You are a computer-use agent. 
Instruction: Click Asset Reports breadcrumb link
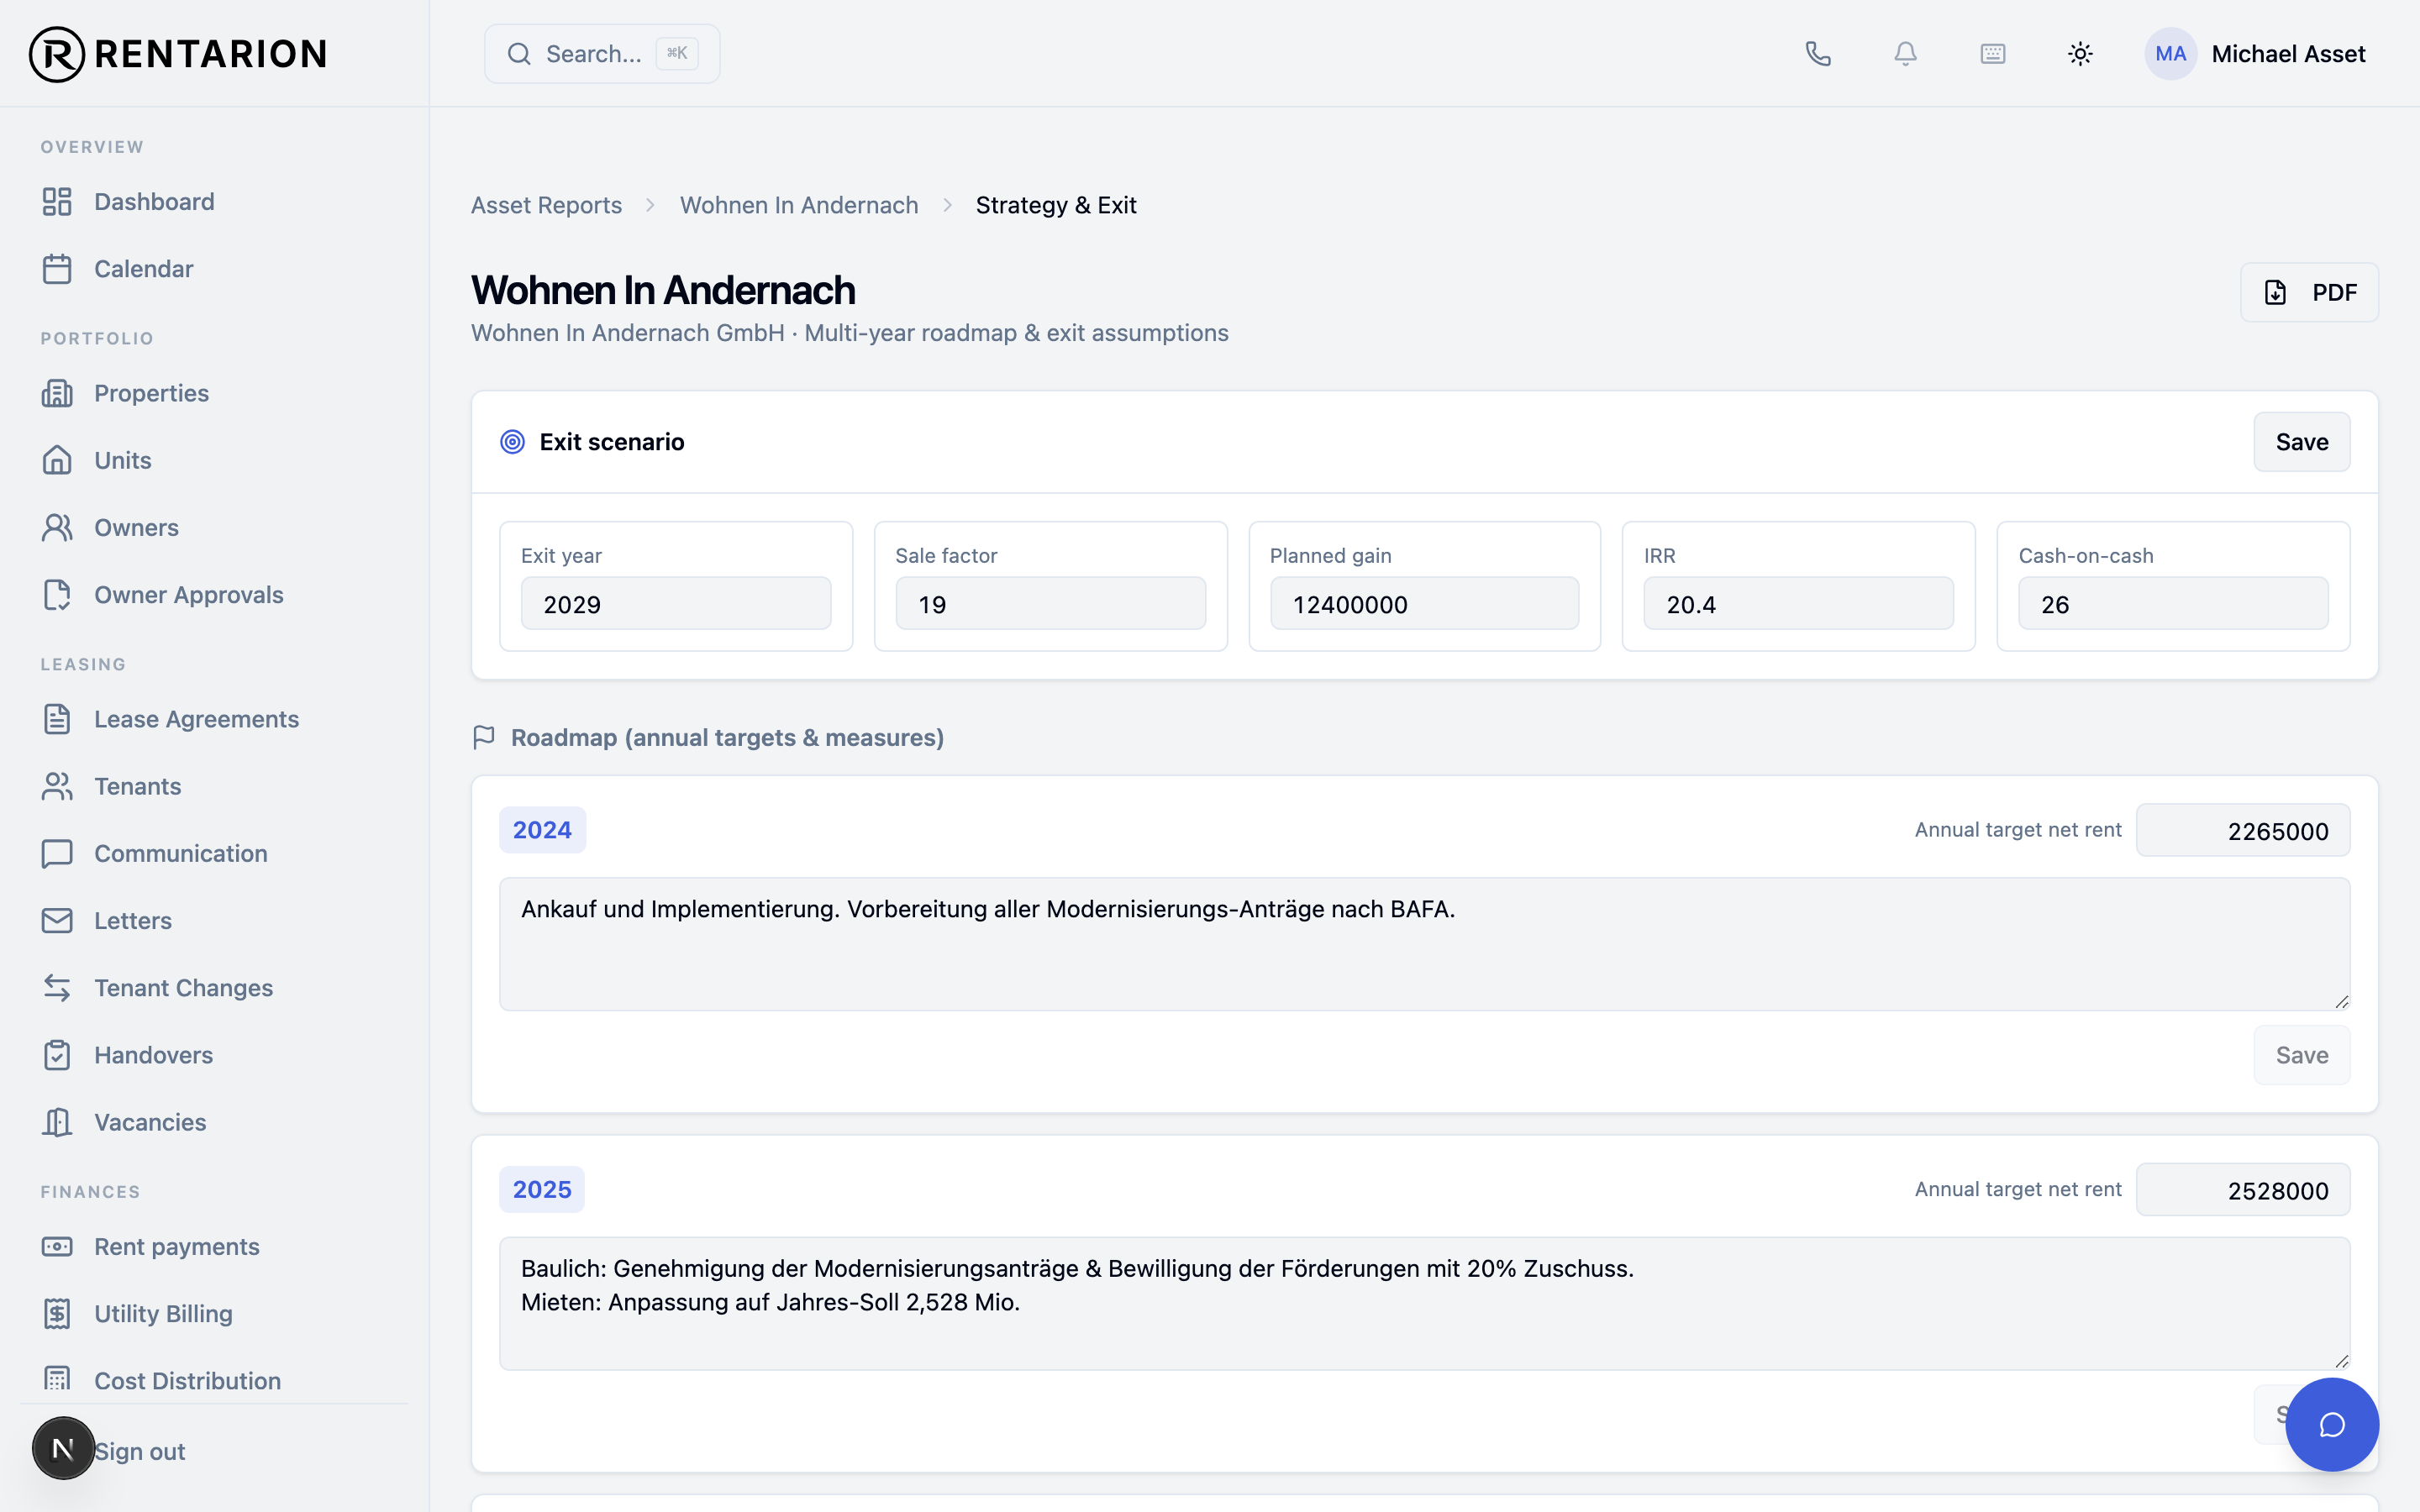pos(546,205)
